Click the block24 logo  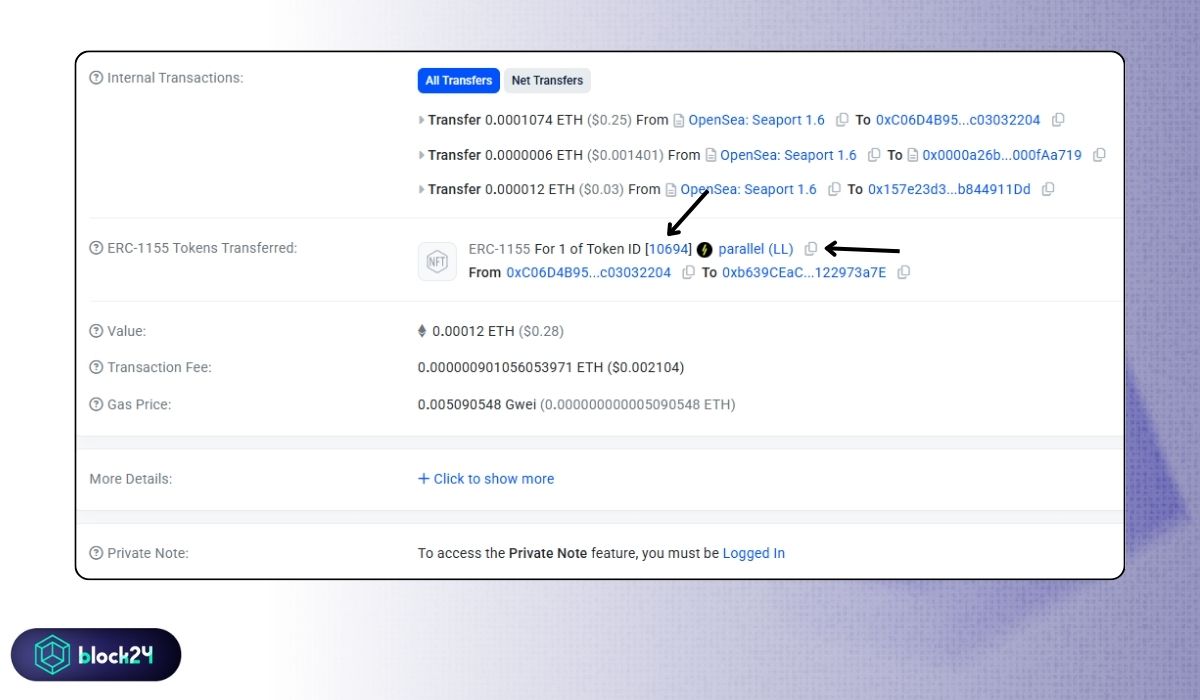point(96,655)
